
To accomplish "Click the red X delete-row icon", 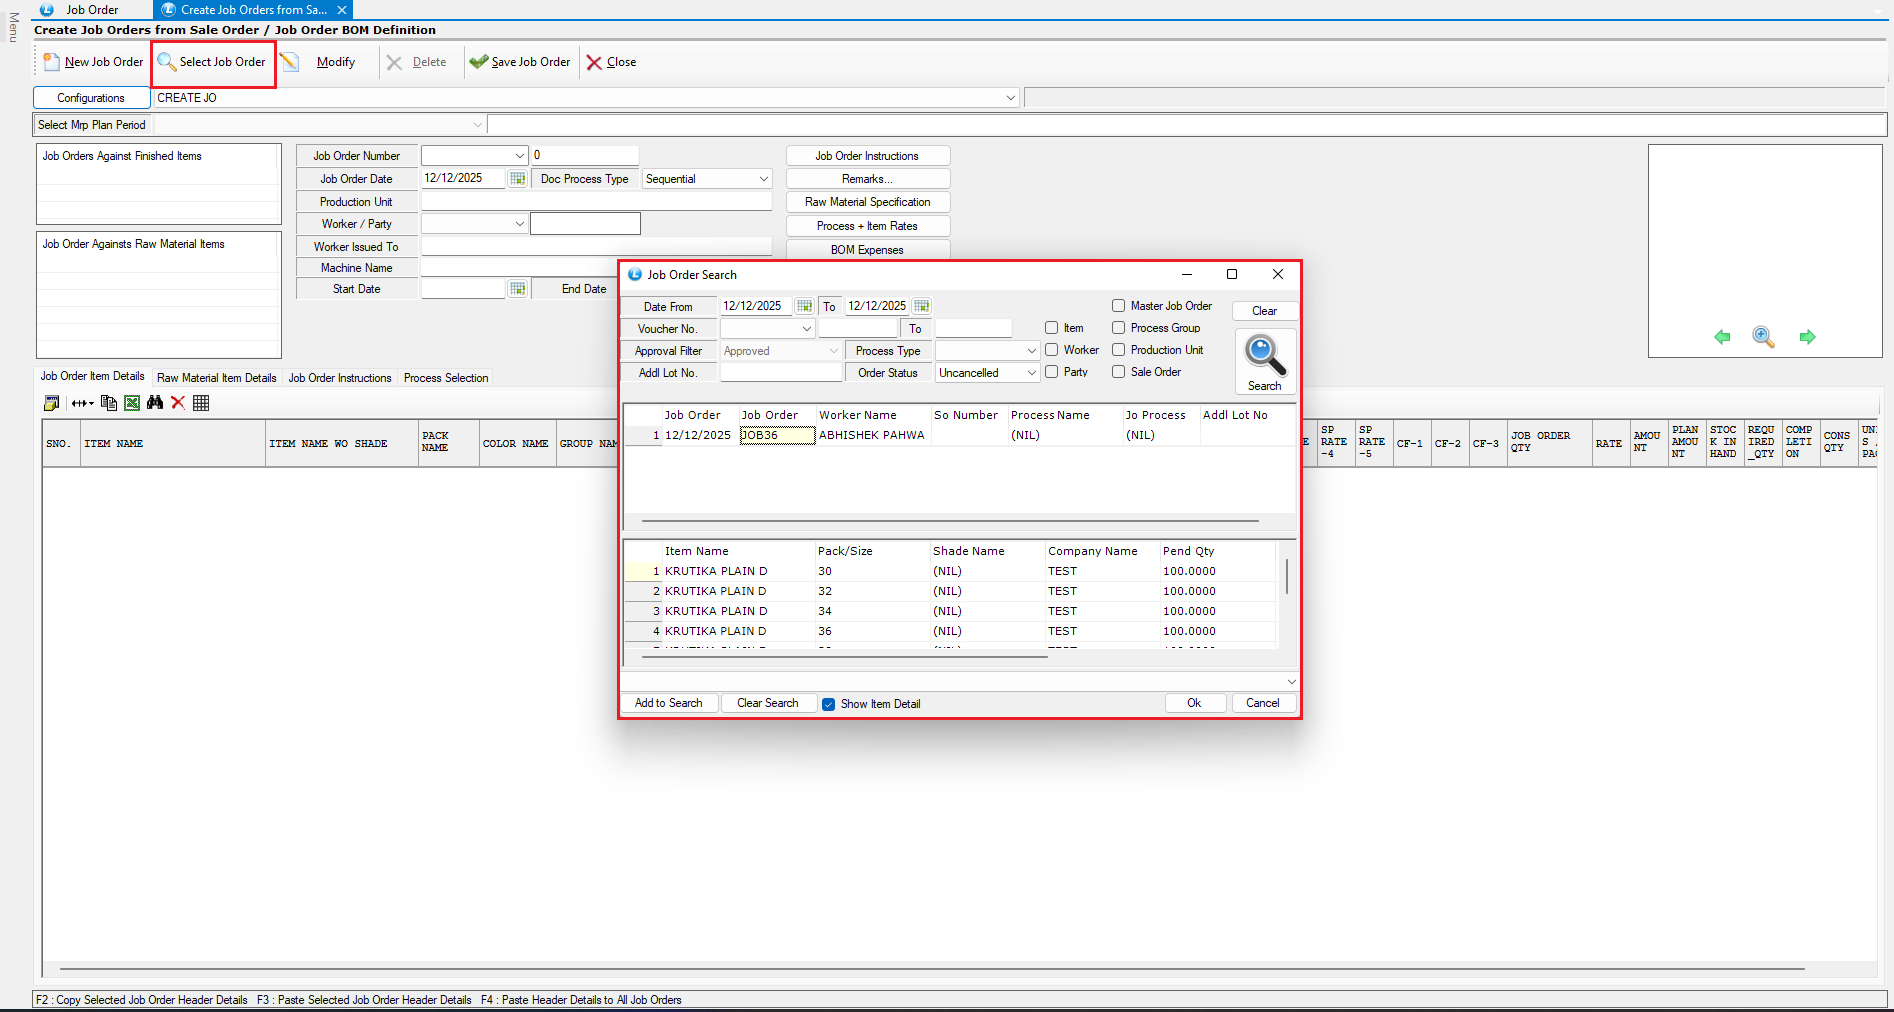I will click(x=178, y=403).
